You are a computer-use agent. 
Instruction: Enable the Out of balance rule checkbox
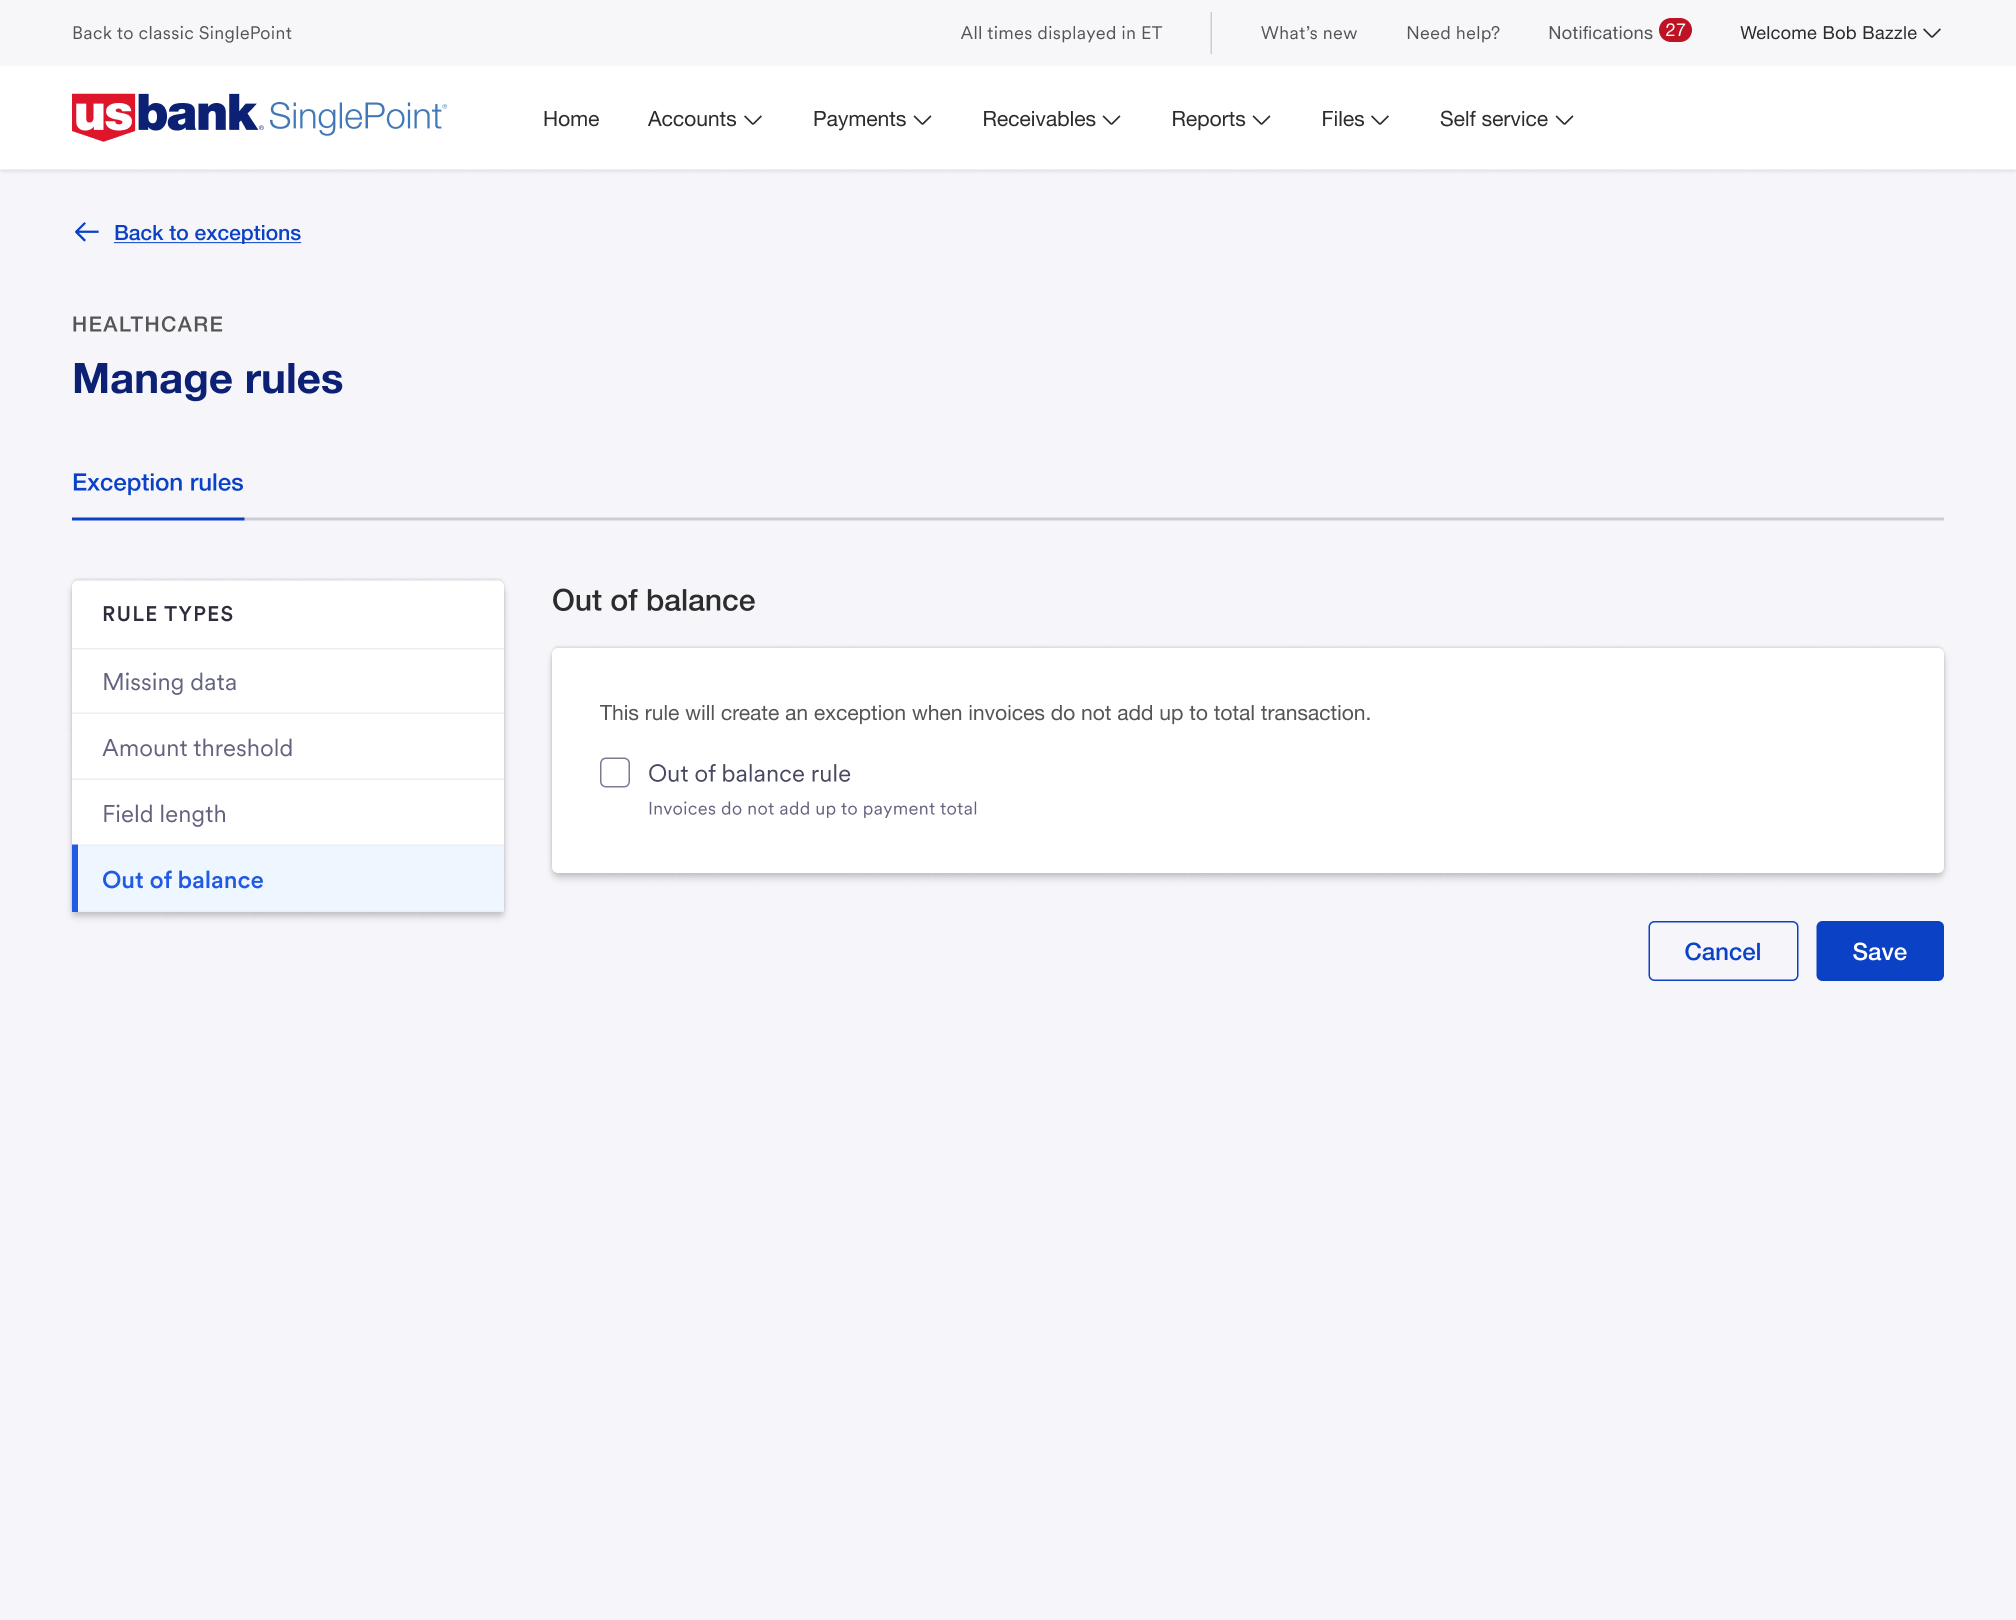point(615,772)
